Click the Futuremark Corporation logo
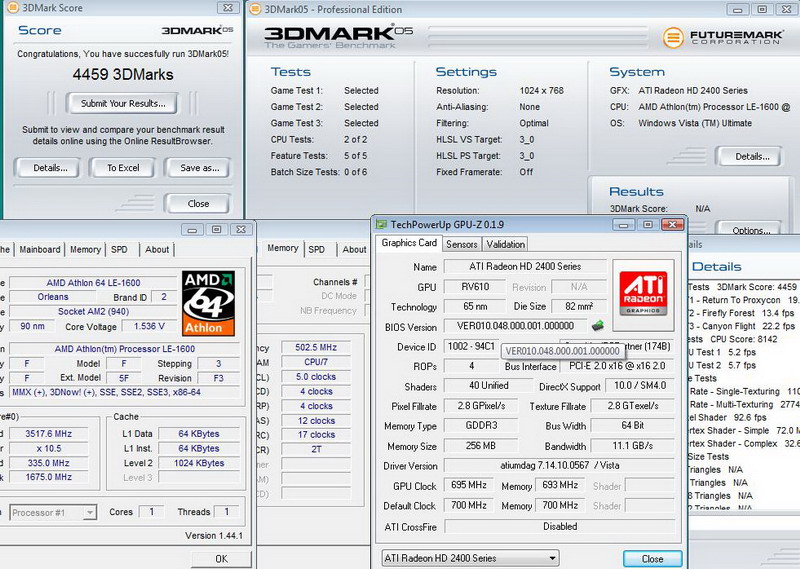This screenshot has height=569, width=800. coord(722,37)
